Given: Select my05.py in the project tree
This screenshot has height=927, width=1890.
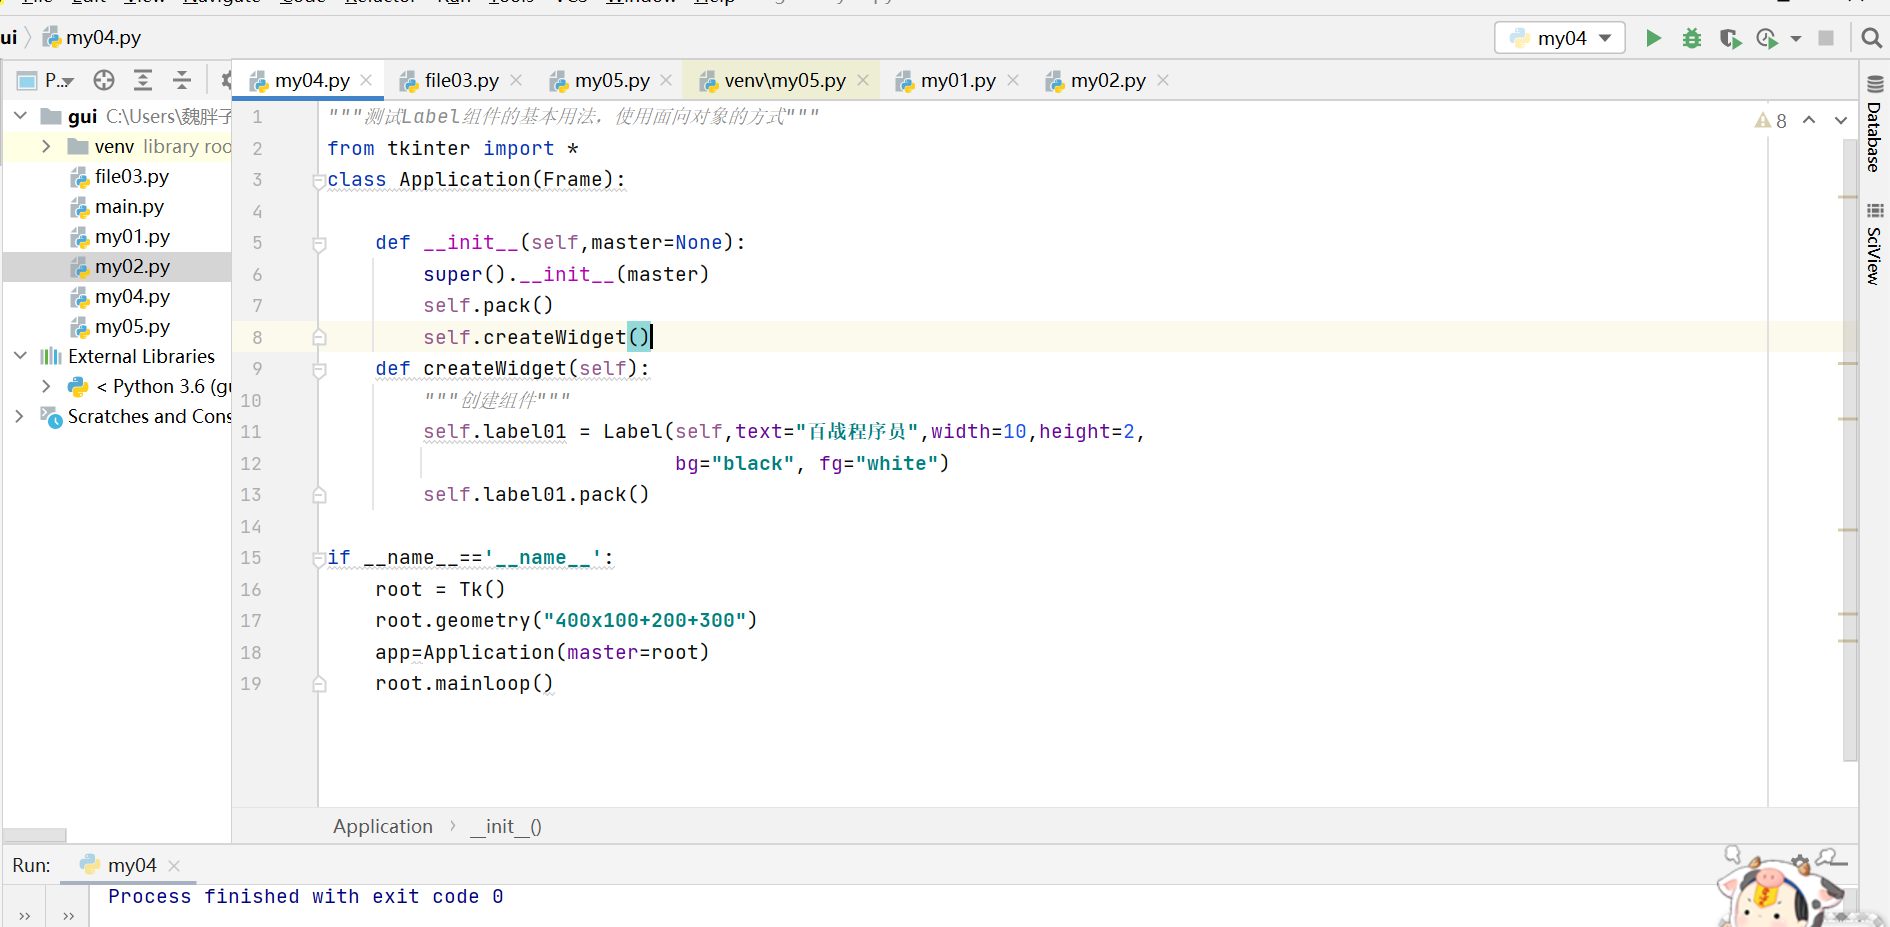Looking at the screenshot, I should tap(118, 326).
